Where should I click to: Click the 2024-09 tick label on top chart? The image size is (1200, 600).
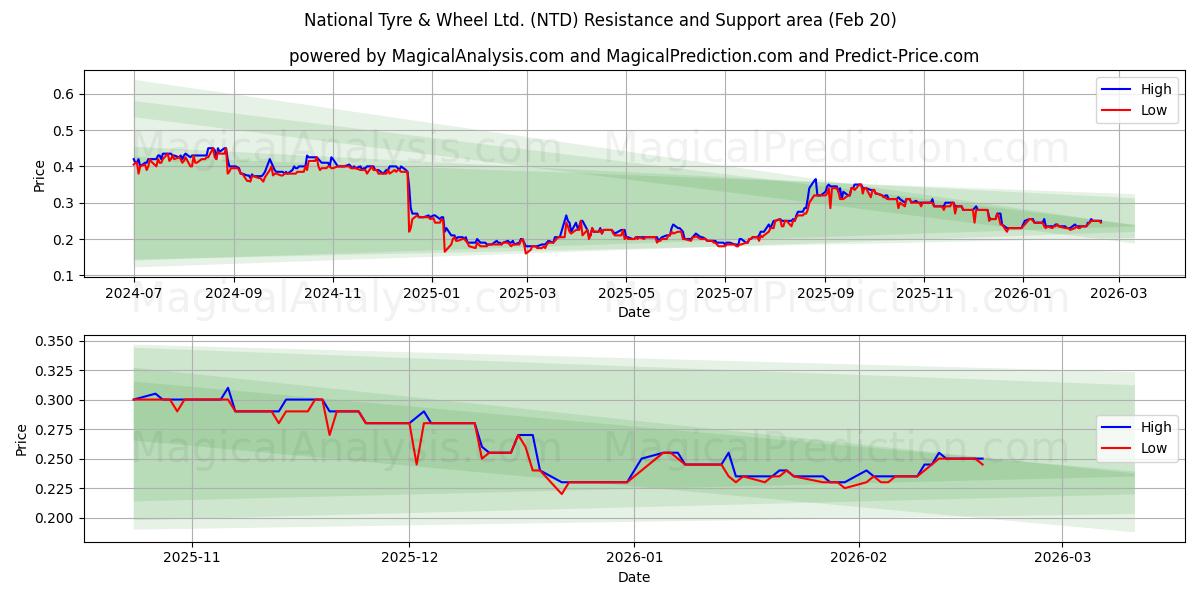[234, 294]
